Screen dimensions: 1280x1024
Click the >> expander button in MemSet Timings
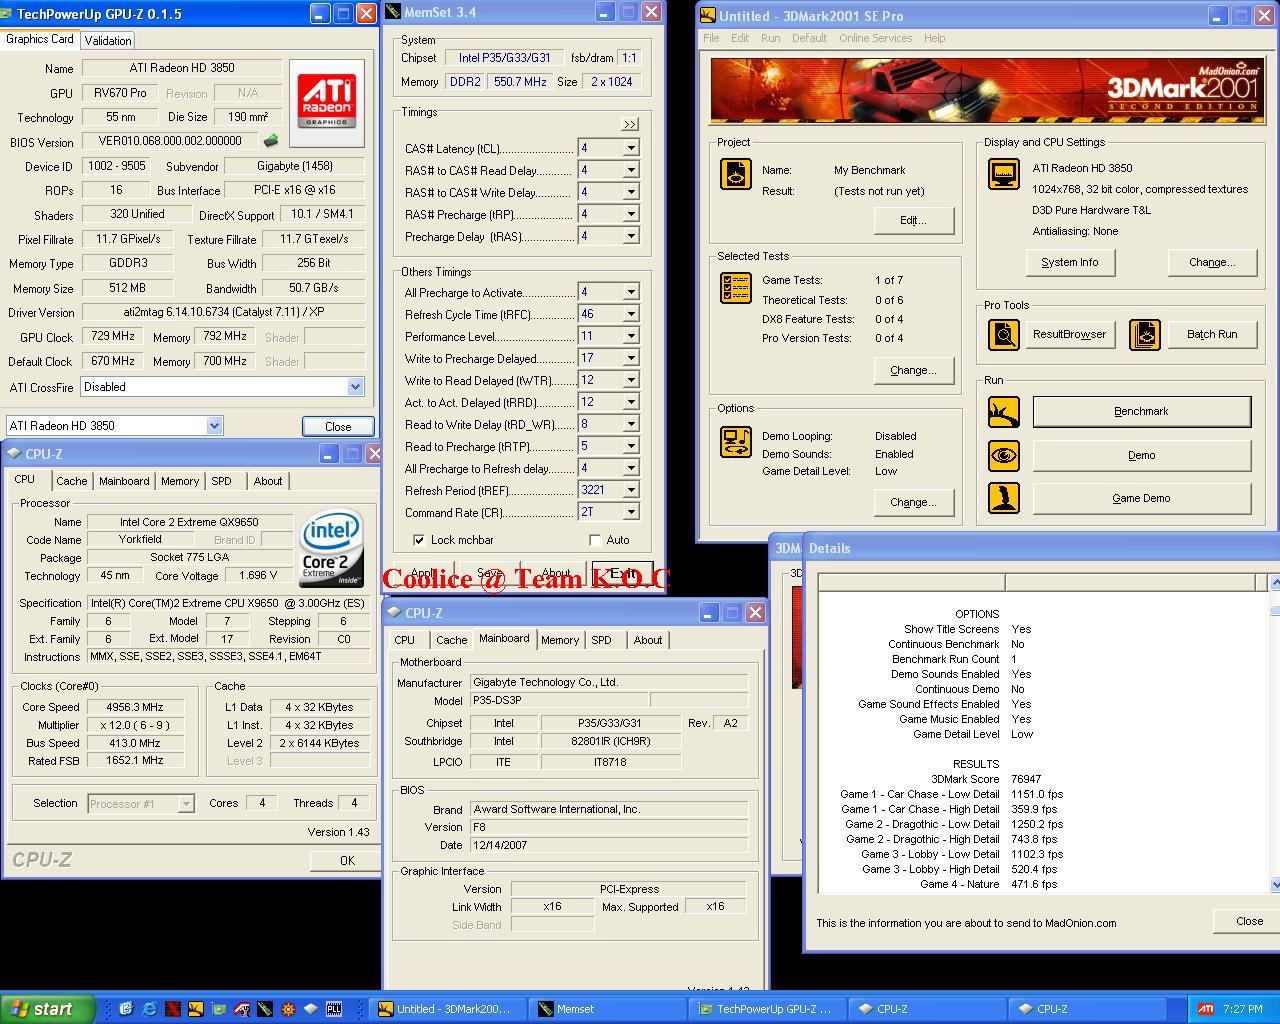630,125
